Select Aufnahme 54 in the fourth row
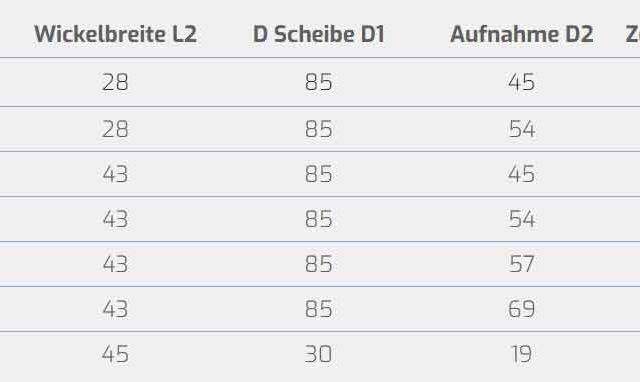 click(522, 219)
